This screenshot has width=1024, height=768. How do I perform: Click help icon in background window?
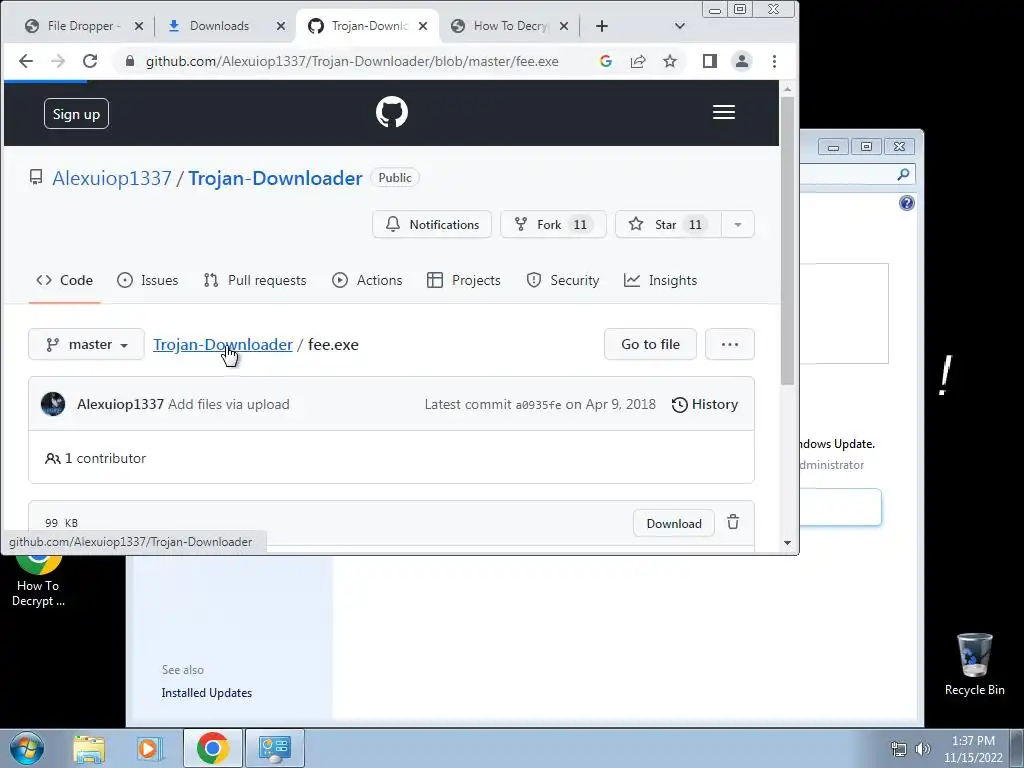[x=906, y=203]
